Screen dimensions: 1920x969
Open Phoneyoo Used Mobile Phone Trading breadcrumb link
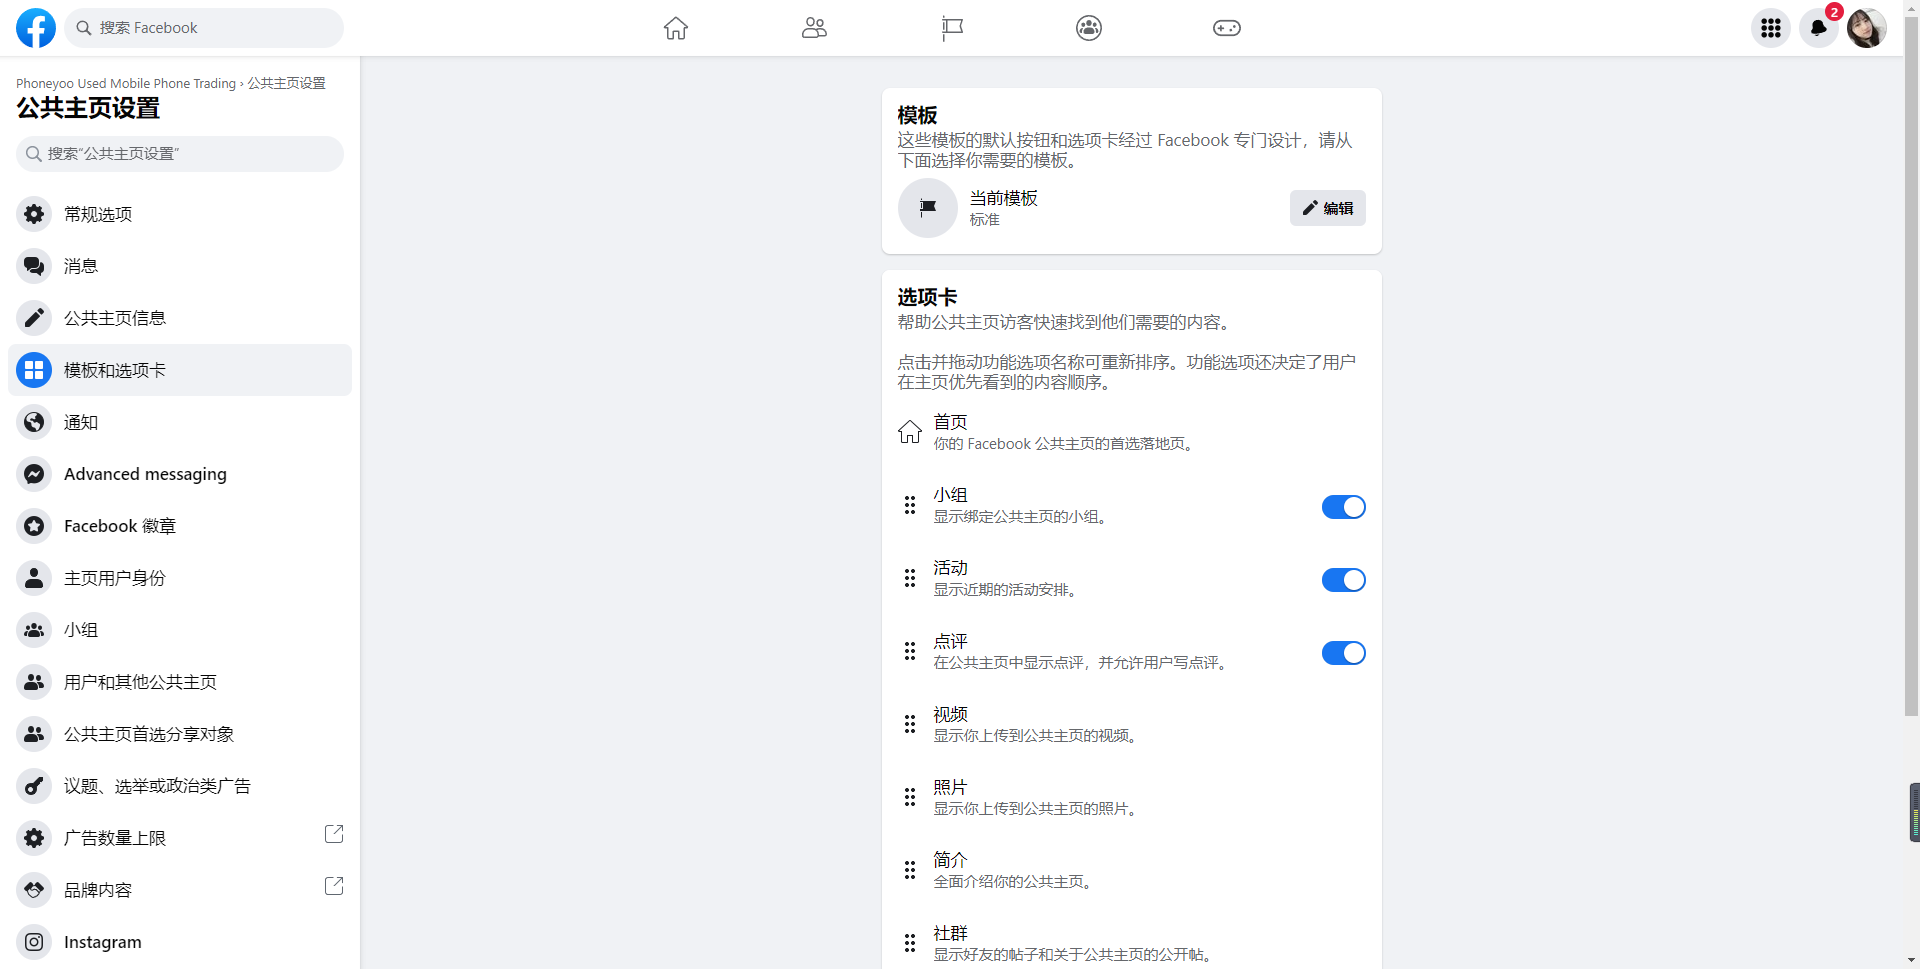[x=124, y=83]
